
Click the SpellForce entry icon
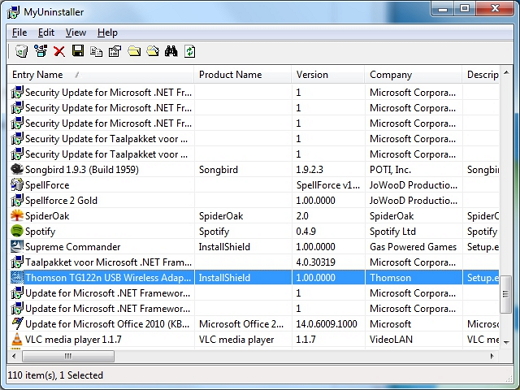(x=17, y=185)
